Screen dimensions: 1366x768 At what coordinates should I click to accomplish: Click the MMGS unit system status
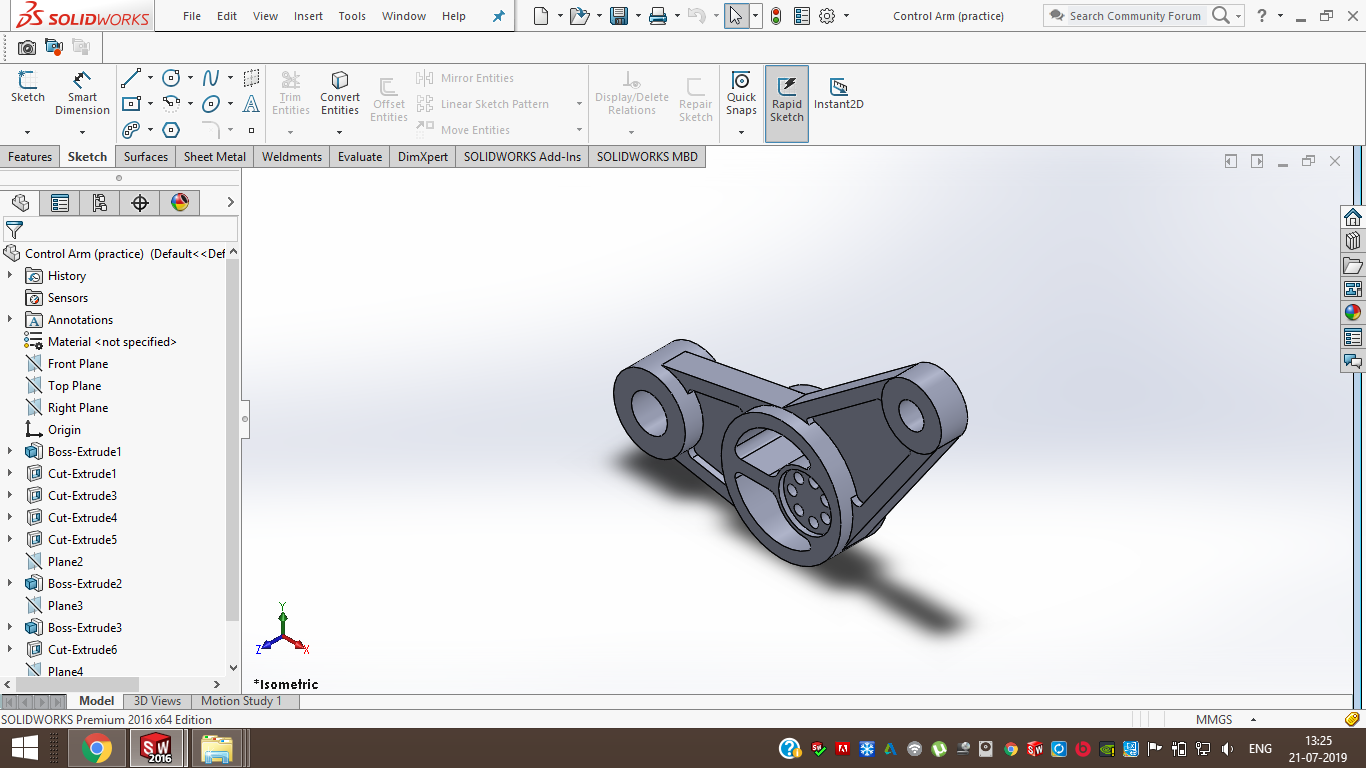tap(1214, 720)
